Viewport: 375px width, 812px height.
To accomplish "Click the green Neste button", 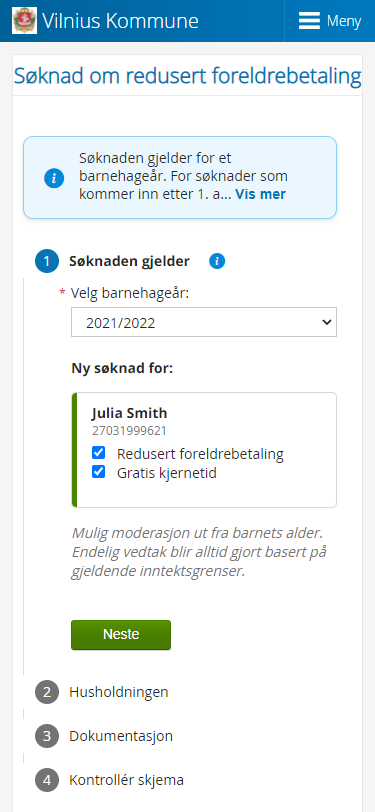I will coord(121,635).
